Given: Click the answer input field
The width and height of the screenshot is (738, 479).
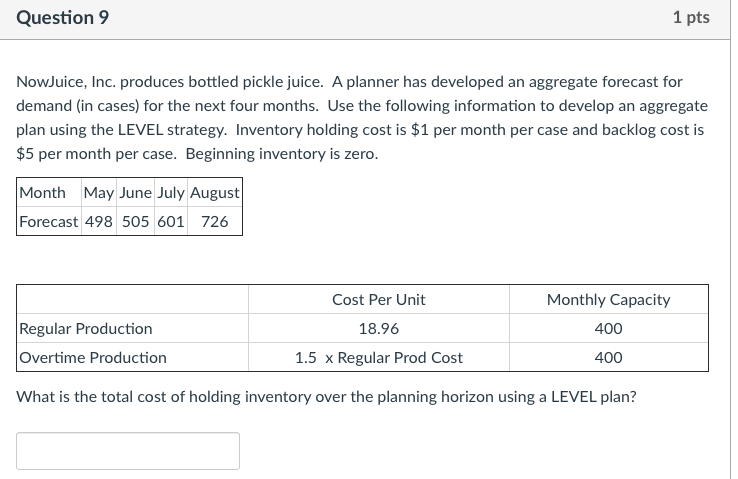Looking at the screenshot, I should tap(128, 451).
